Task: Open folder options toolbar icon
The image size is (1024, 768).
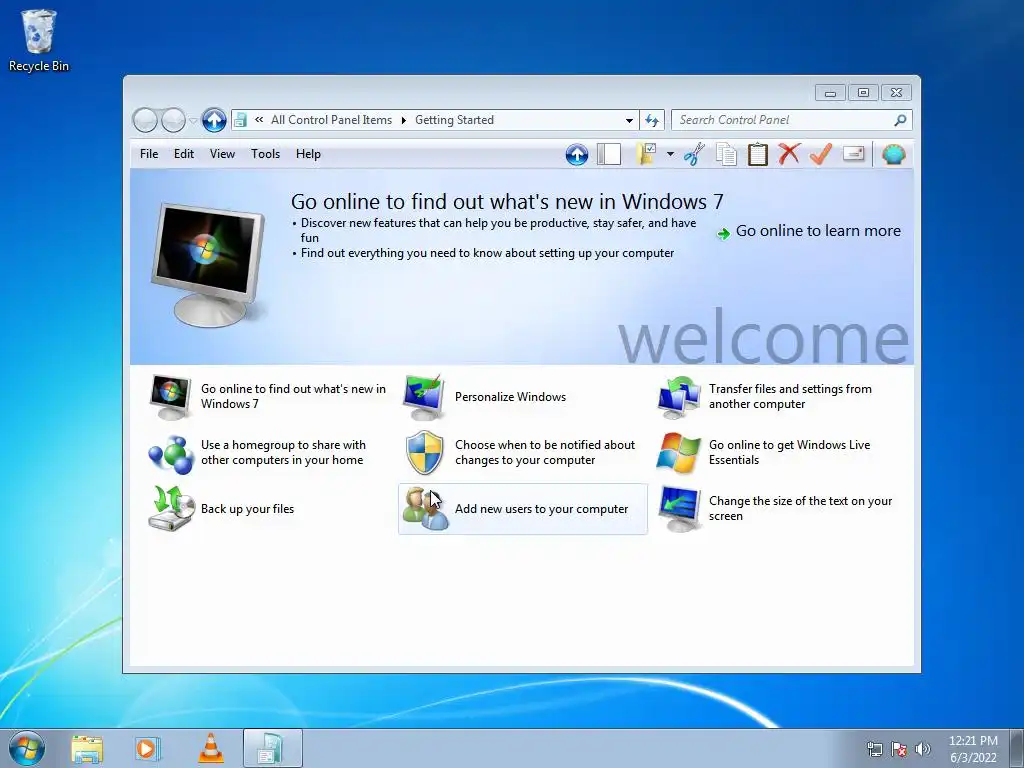Action: [646, 155]
